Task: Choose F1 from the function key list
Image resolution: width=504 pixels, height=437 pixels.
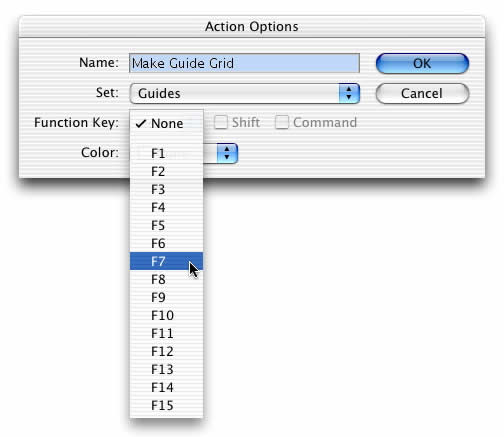Action: (166, 153)
